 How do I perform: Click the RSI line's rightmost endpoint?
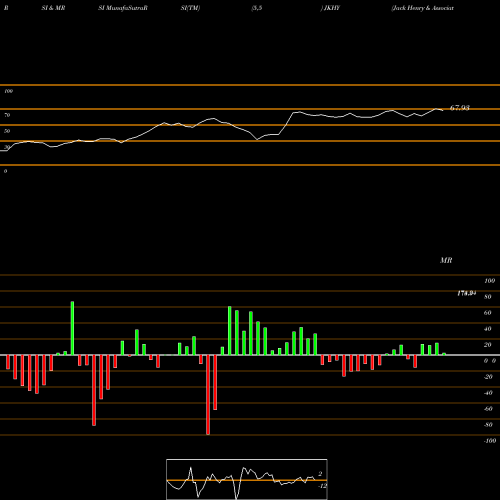click(x=443, y=110)
